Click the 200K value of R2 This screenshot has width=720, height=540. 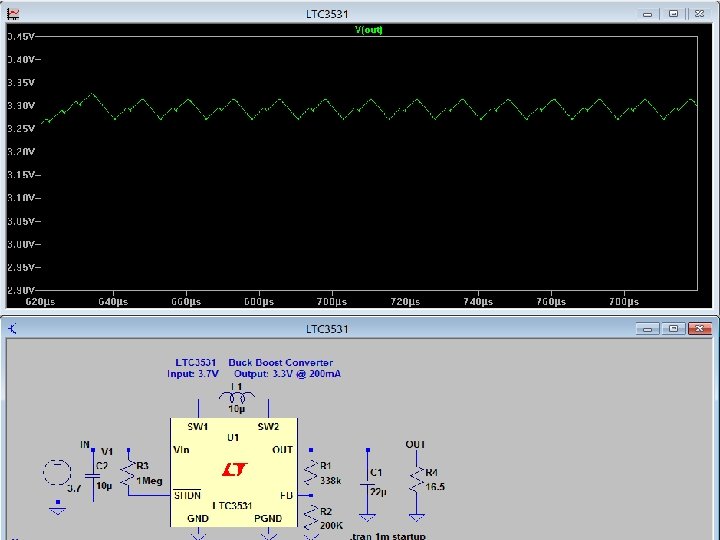331,525
